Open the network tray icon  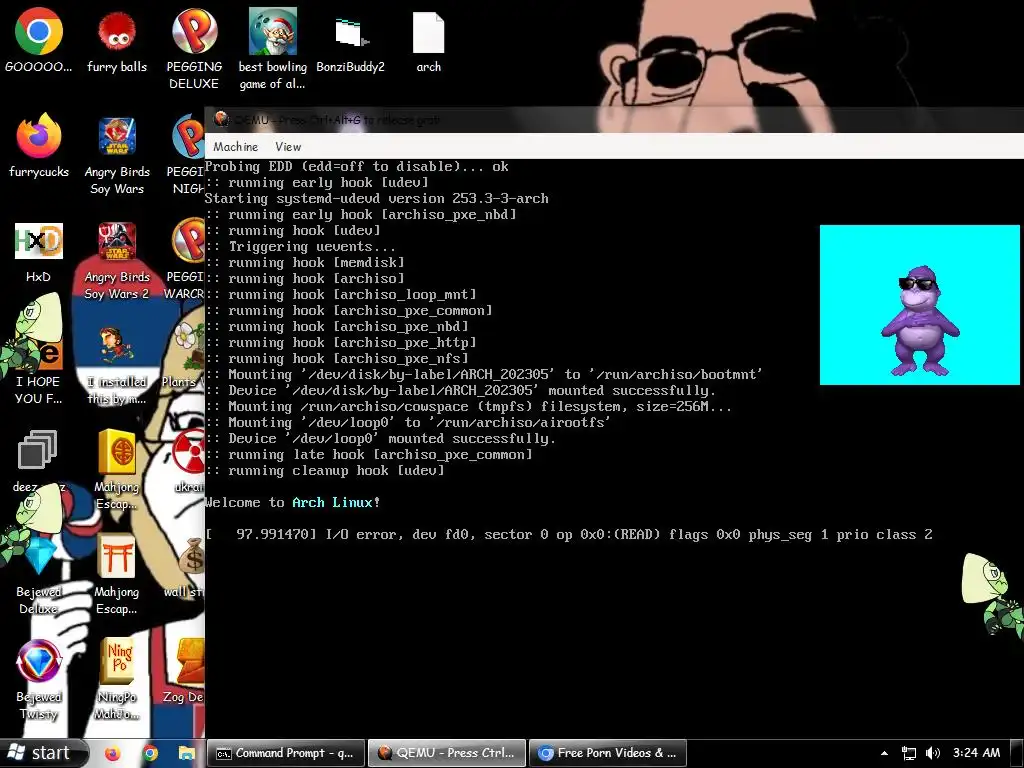[x=908, y=753]
